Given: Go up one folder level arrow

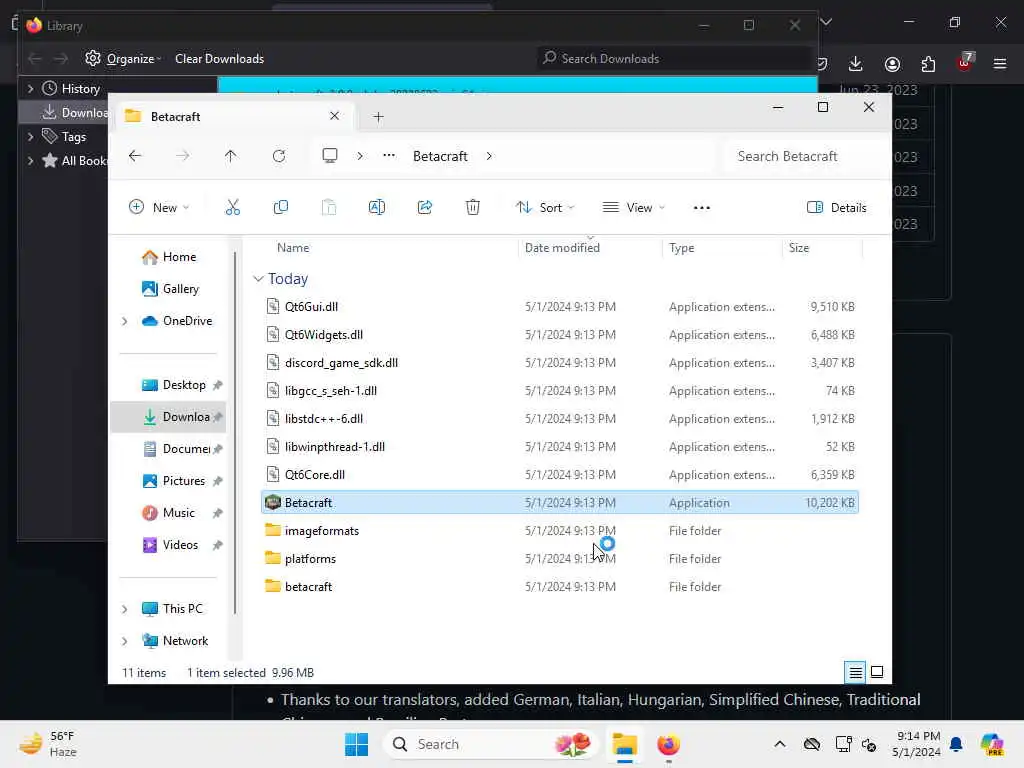Looking at the screenshot, I should [231, 156].
